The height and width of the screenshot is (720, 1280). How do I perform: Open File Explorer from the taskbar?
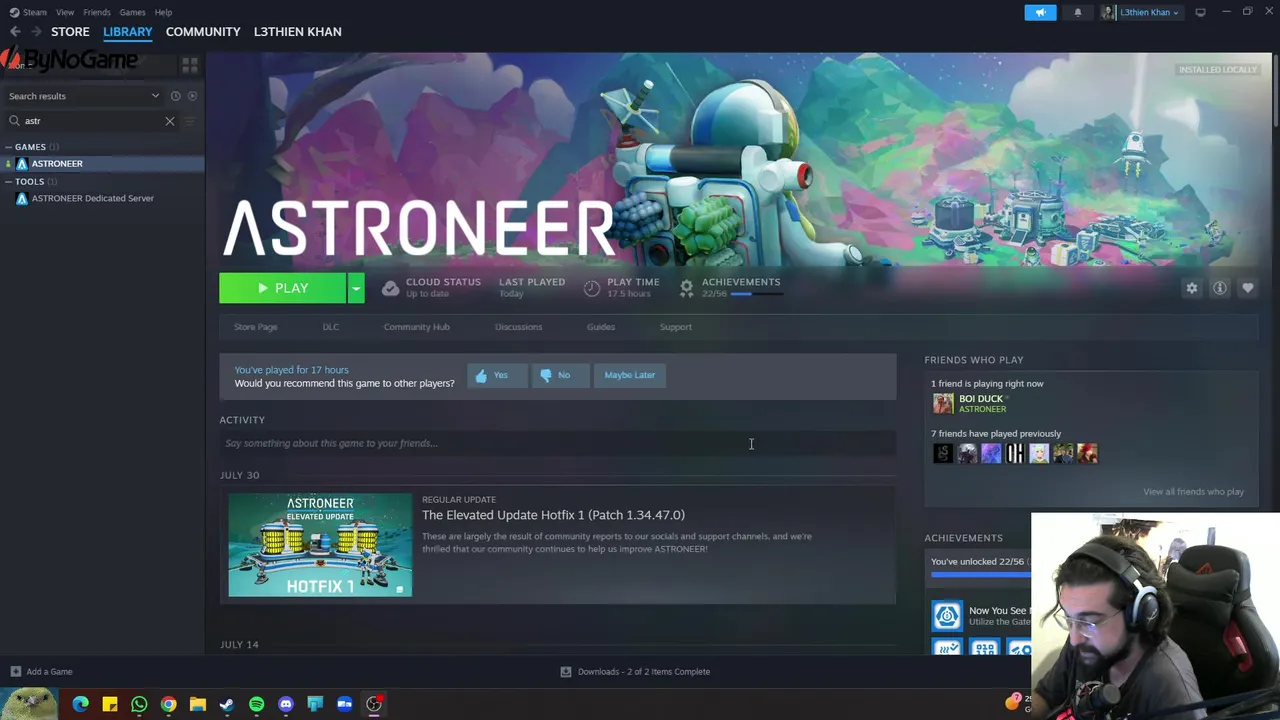[198, 704]
